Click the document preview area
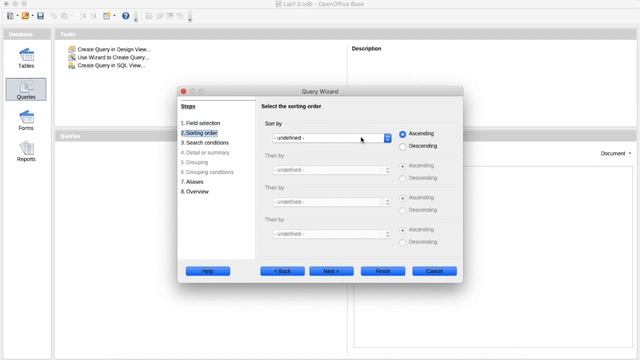The width and height of the screenshot is (640, 360). pyautogui.click(x=493, y=256)
